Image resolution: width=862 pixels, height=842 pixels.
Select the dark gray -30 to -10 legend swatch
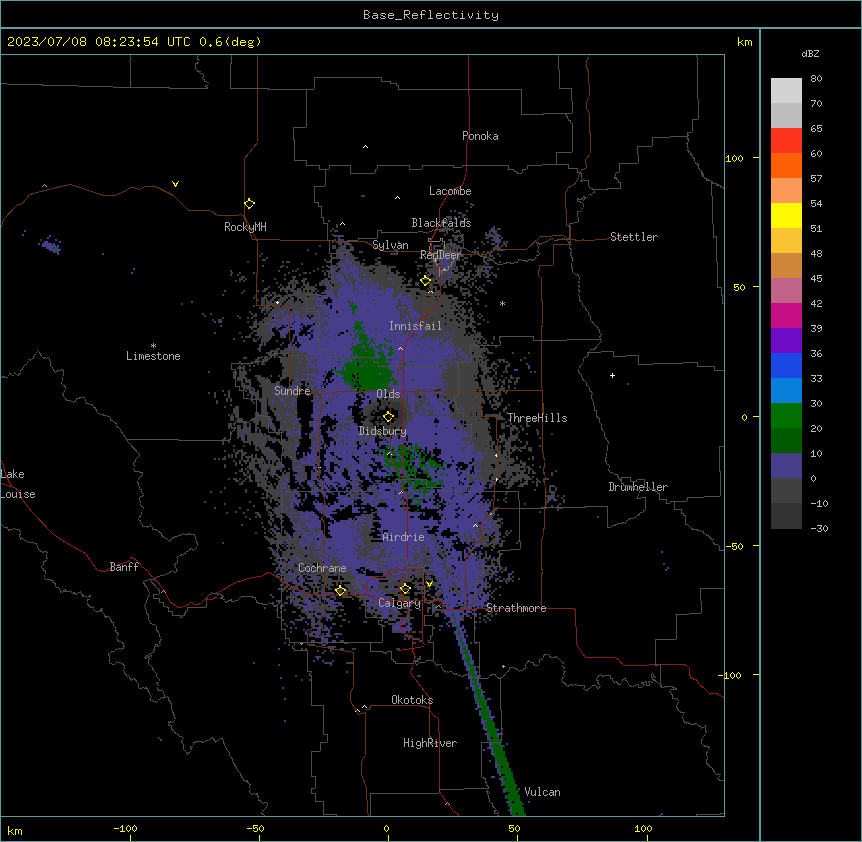[786, 516]
